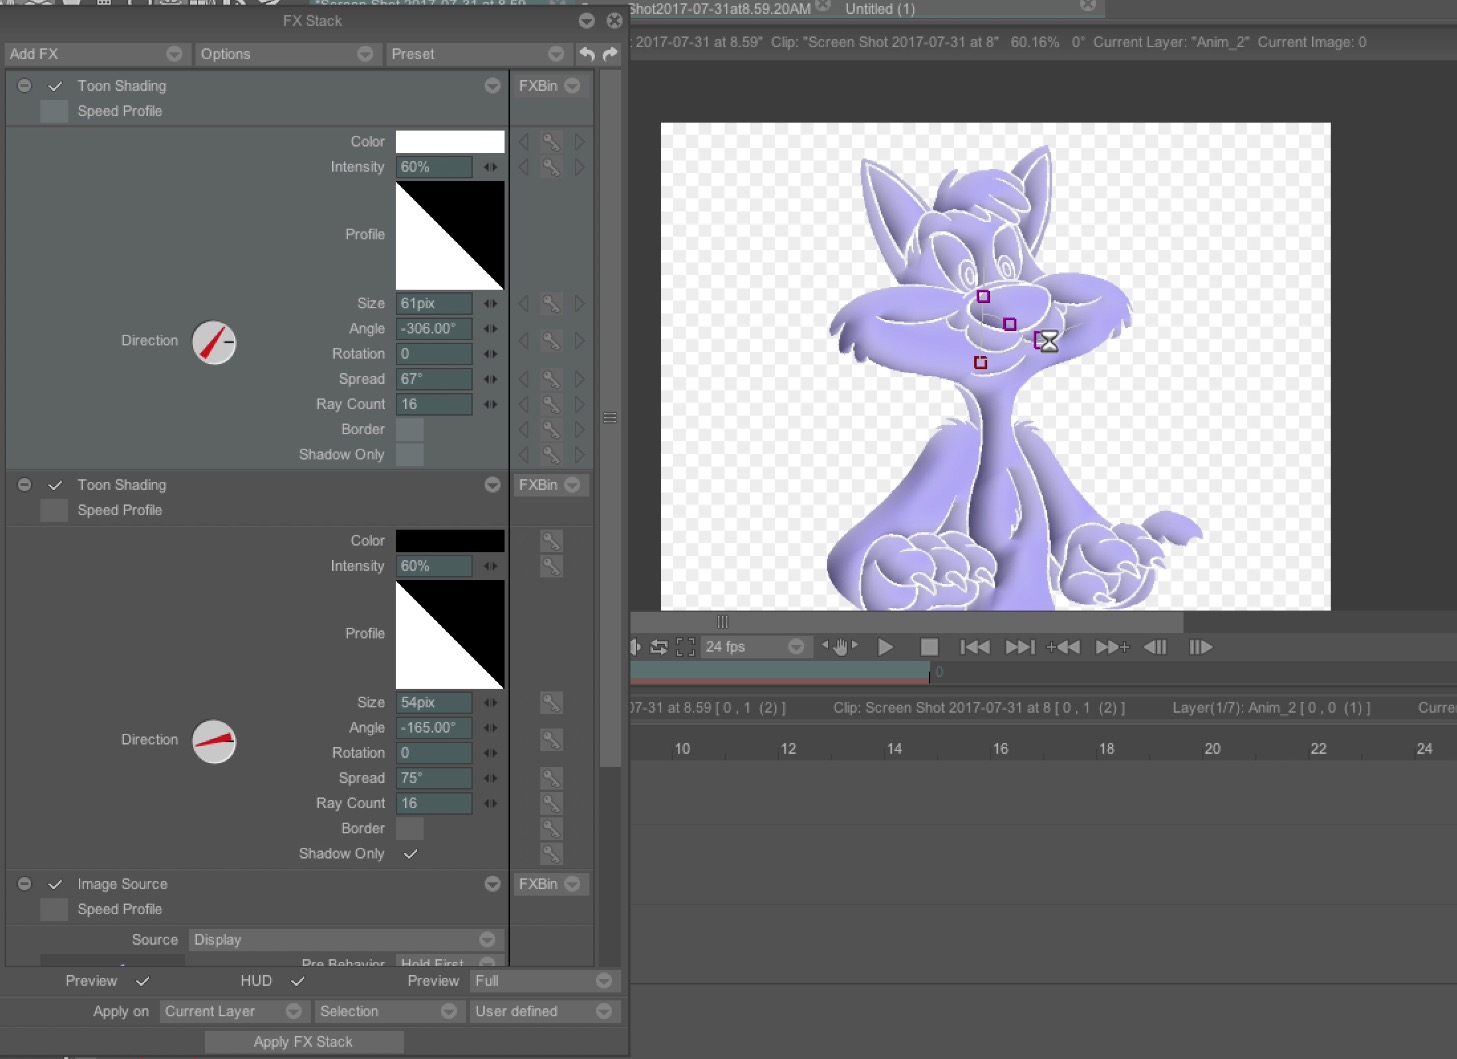The image size is (1457, 1059).
Task: Disable the second Toon Shading effect checkmark
Action: pyautogui.click(x=55, y=485)
